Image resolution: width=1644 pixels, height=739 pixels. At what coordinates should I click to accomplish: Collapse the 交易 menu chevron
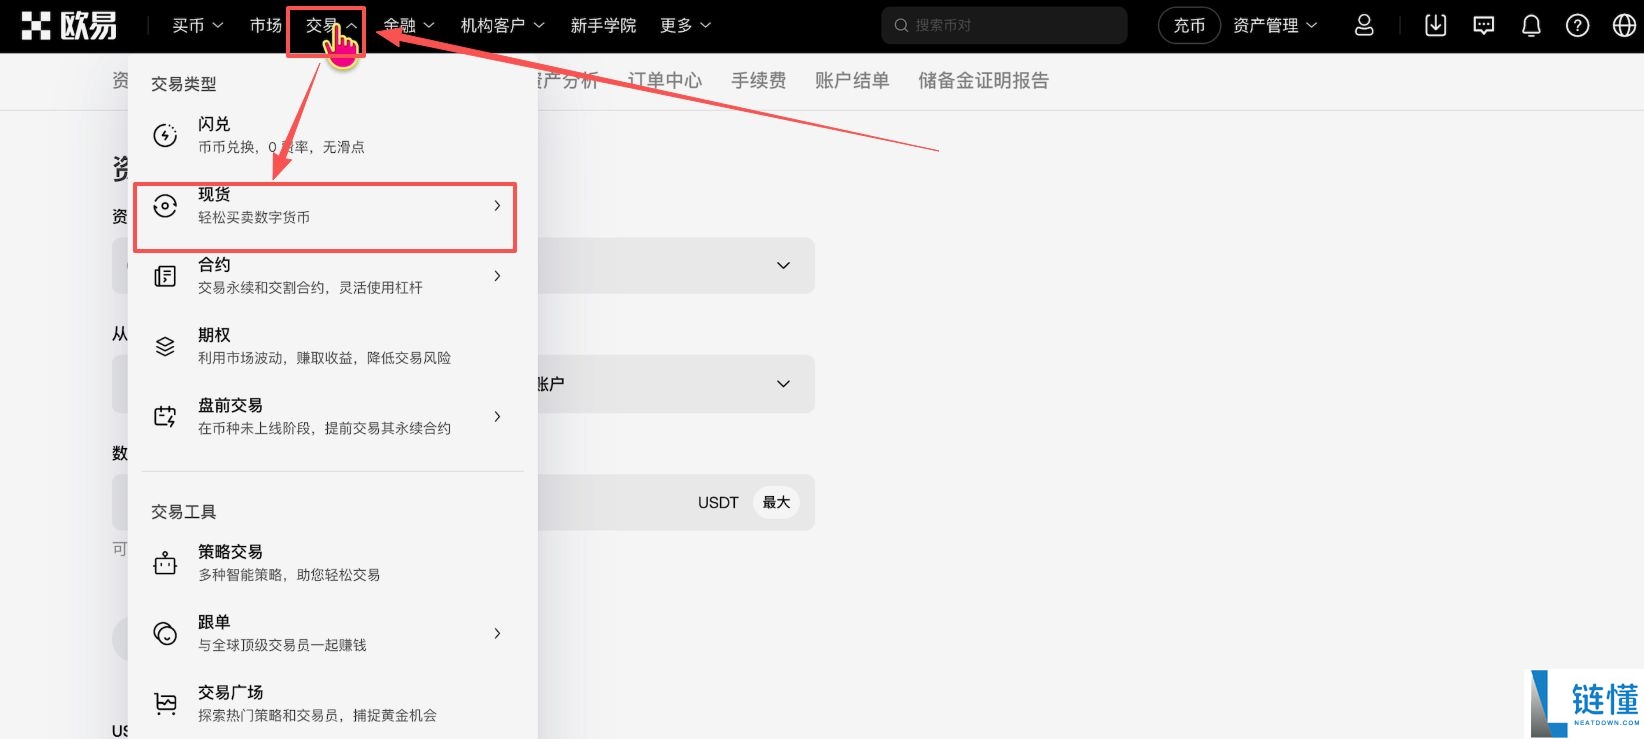click(352, 25)
